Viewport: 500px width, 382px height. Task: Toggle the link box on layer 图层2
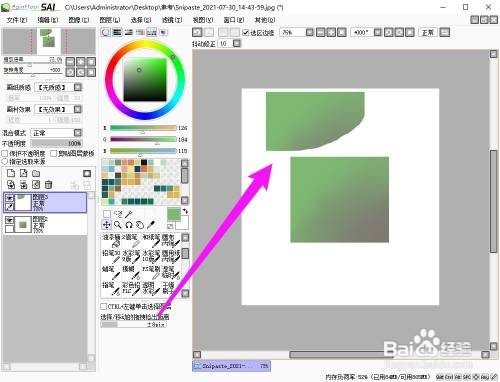10,228
